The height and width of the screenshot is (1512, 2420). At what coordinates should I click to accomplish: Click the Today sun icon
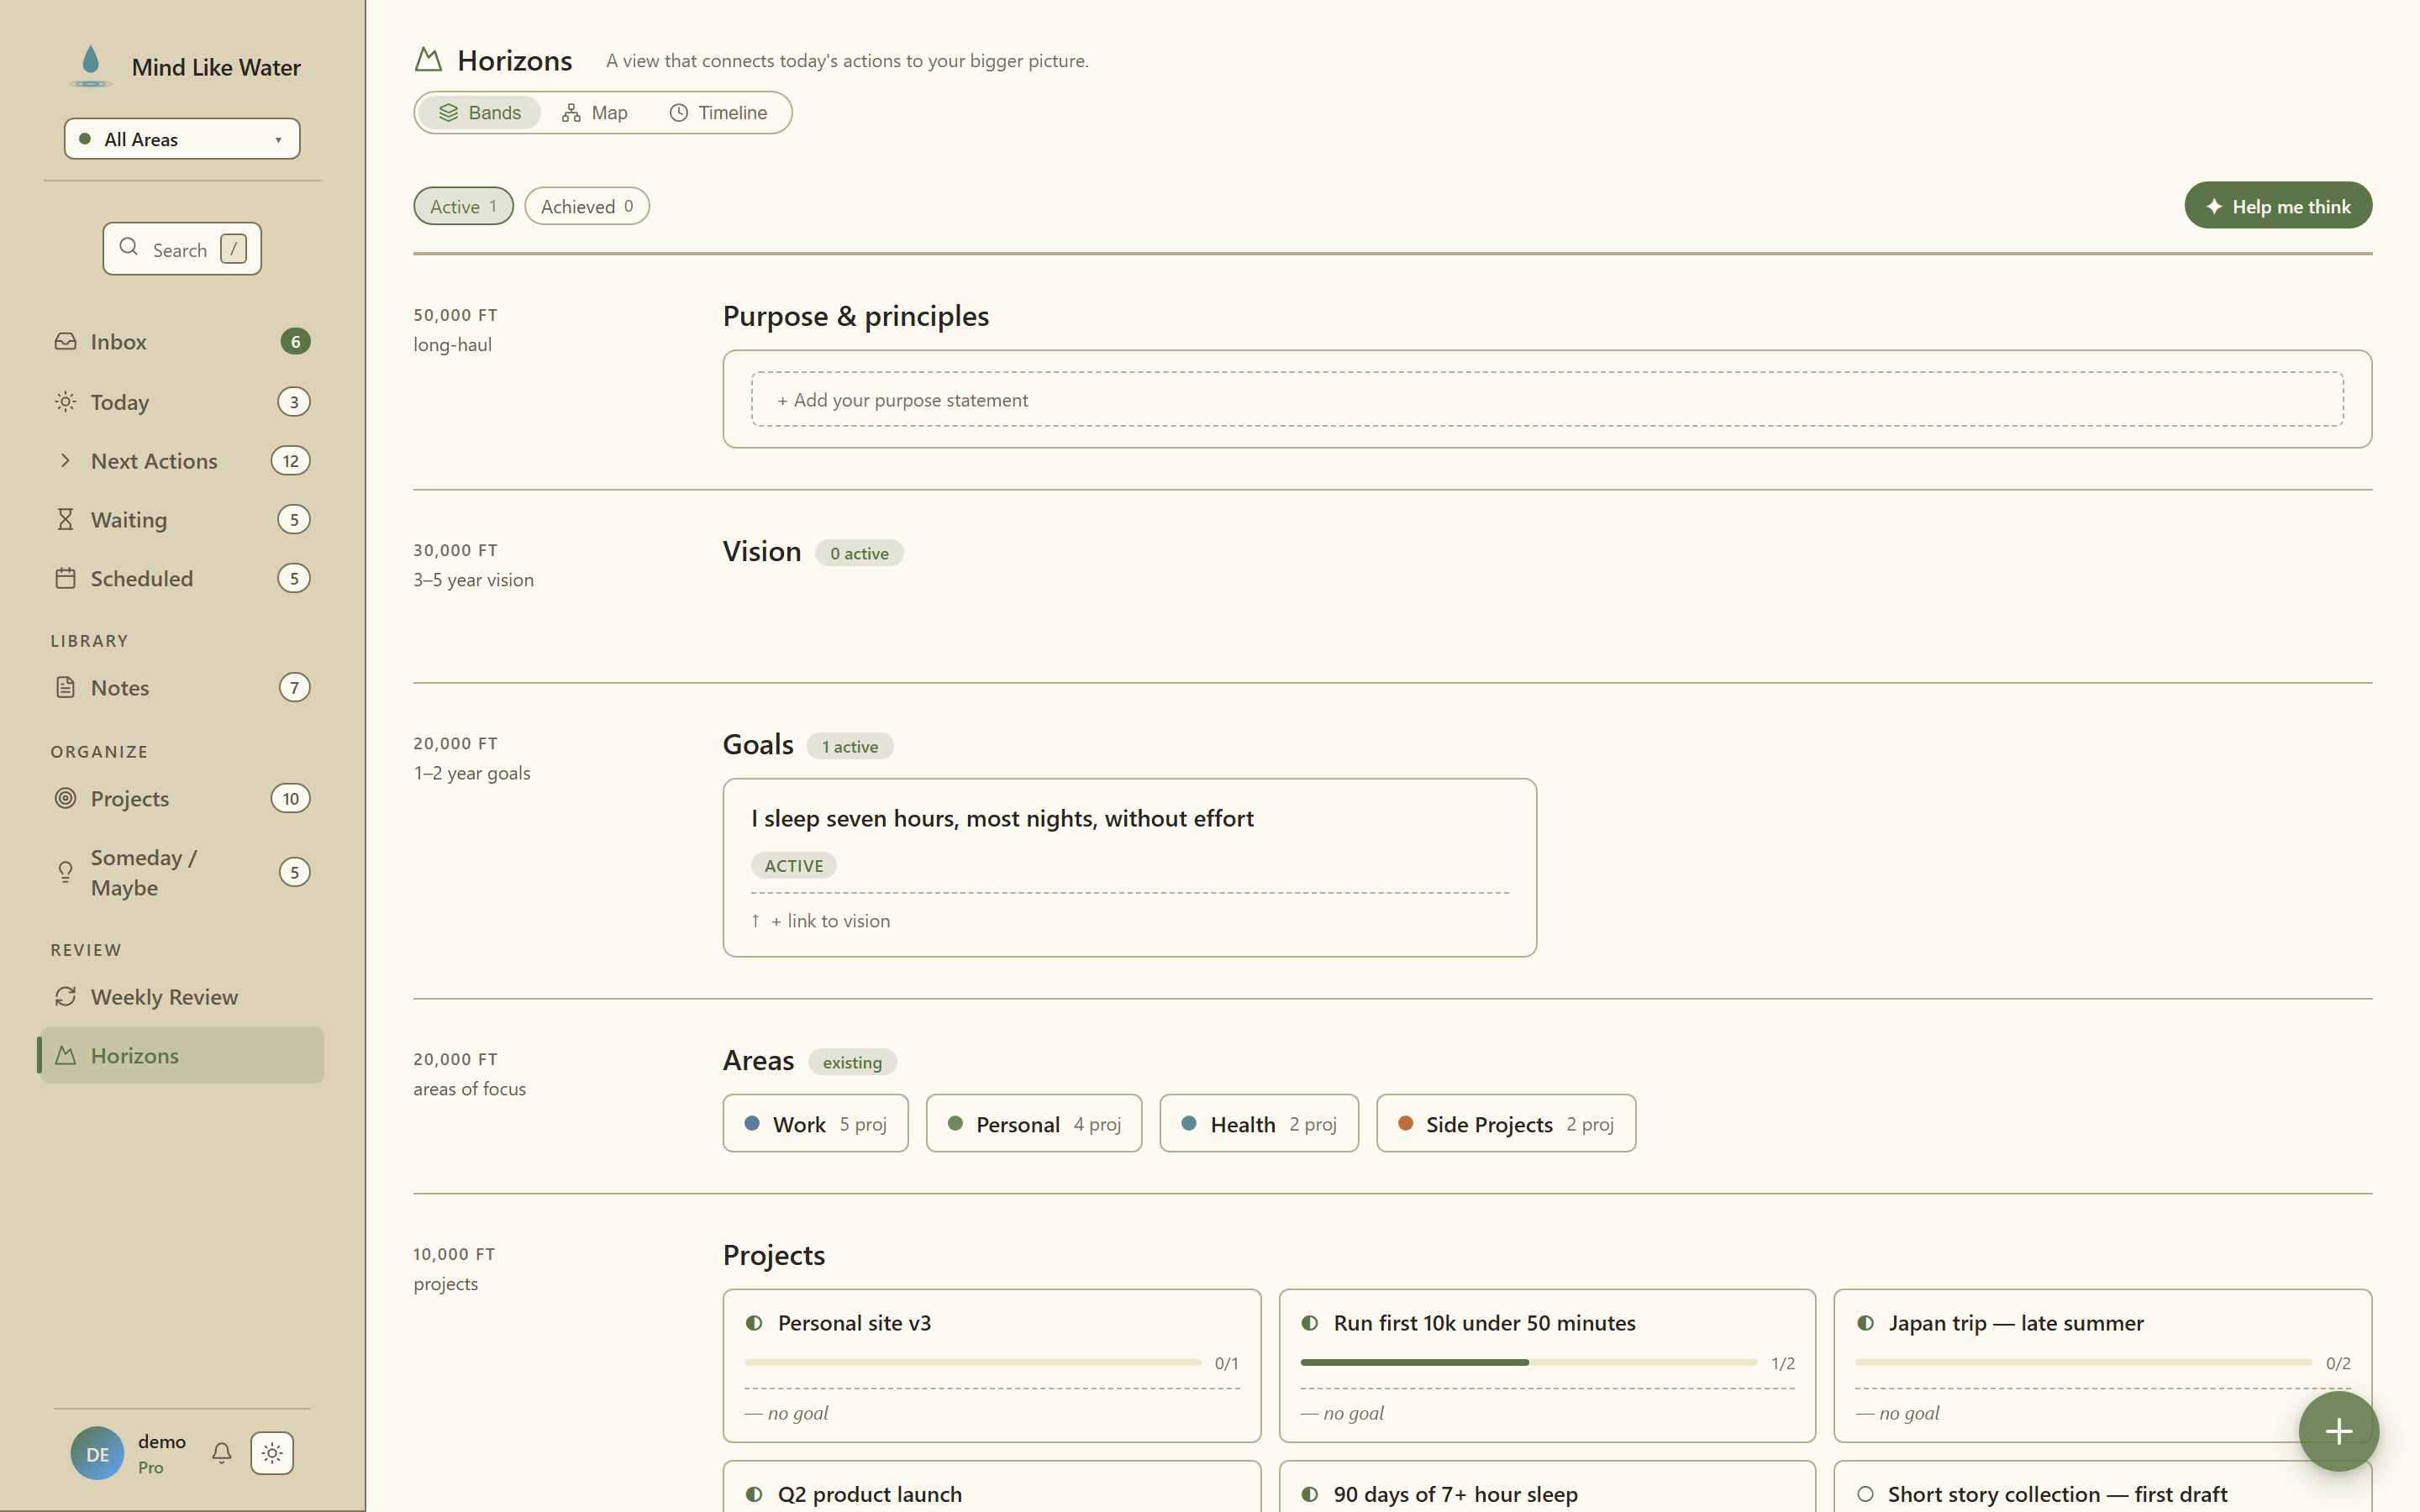coord(65,401)
